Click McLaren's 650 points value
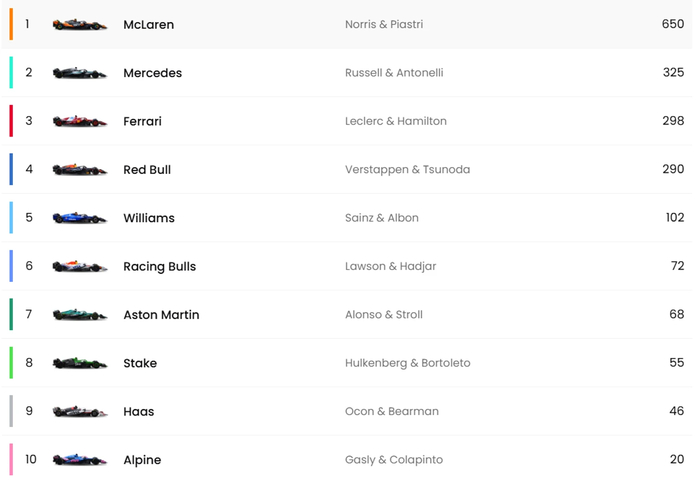The width and height of the screenshot is (700, 485). click(x=672, y=24)
